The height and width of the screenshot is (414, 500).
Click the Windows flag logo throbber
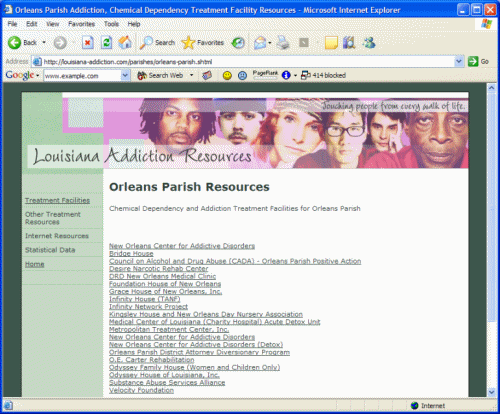click(x=486, y=24)
